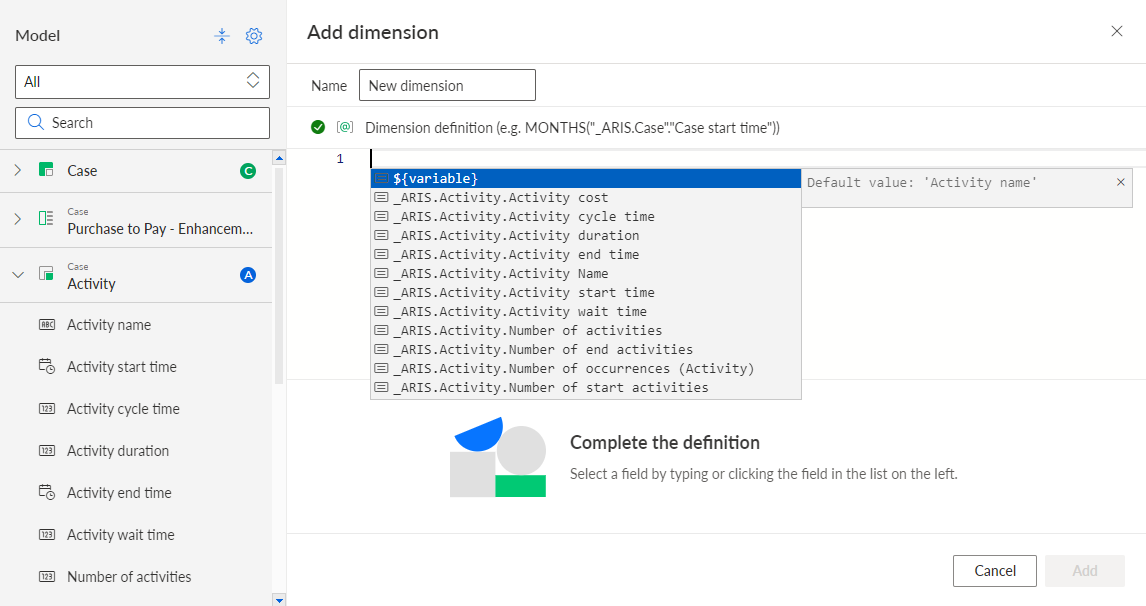Select Activity duration field in tree
1146x606 pixels.
click(136, 450)
